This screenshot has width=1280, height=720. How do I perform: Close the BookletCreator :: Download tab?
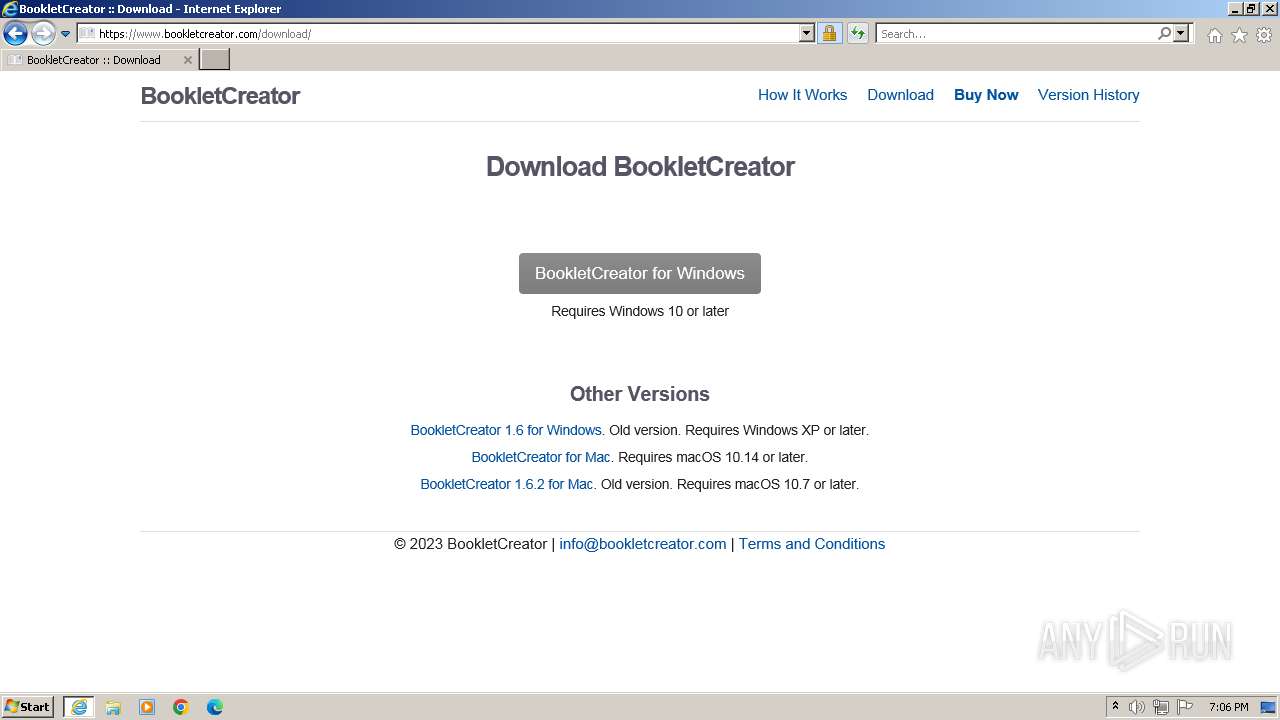tap(187, 60)
